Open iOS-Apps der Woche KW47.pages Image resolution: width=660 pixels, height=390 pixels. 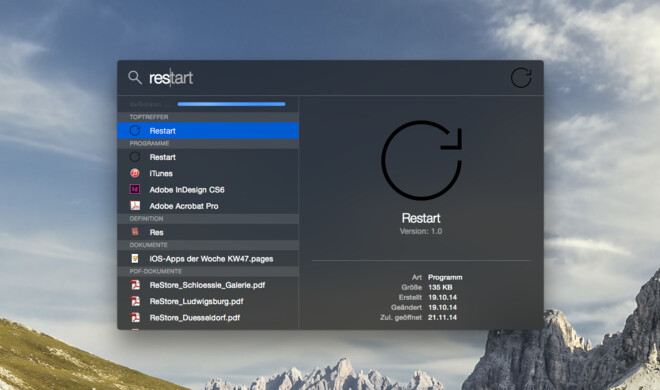coord(208,259)
